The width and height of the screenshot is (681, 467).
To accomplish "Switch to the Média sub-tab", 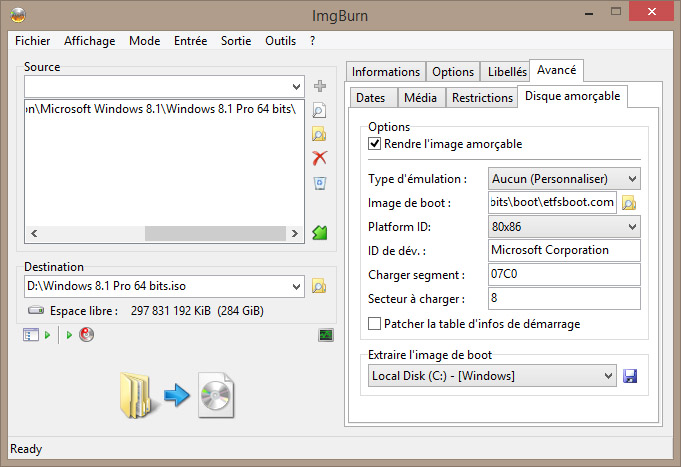I will (x=420, y=98).
